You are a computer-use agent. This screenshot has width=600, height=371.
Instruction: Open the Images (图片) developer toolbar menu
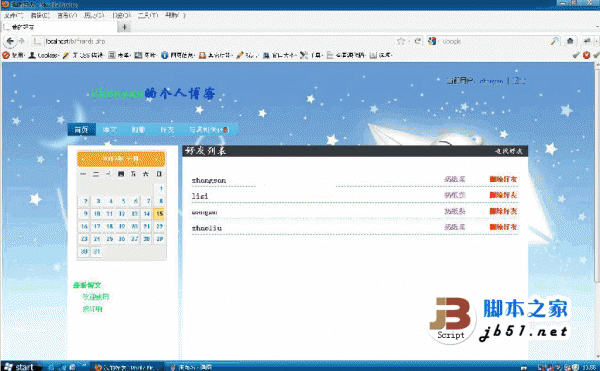[146, 55]
